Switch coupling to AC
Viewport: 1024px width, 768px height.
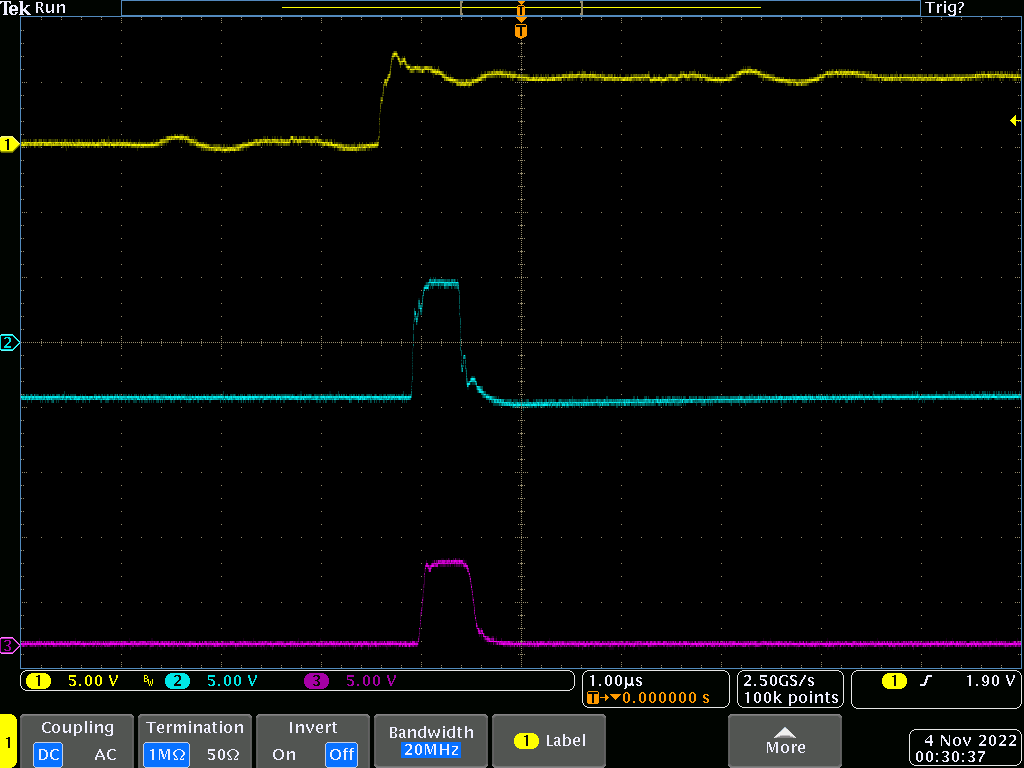click(x=105, y=754)
